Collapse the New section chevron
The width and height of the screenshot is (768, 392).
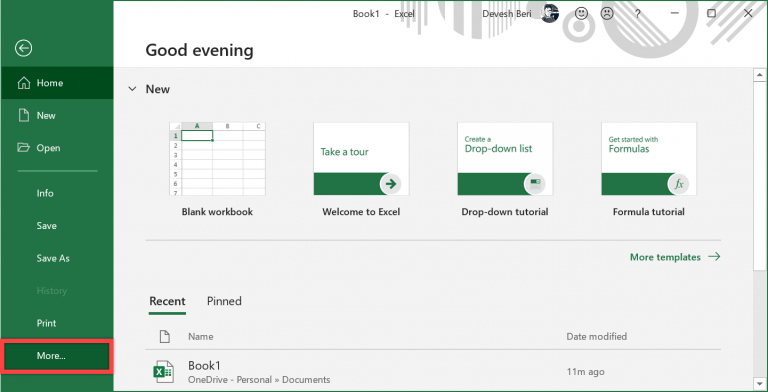pyautogui.click(x=132, y=89)
